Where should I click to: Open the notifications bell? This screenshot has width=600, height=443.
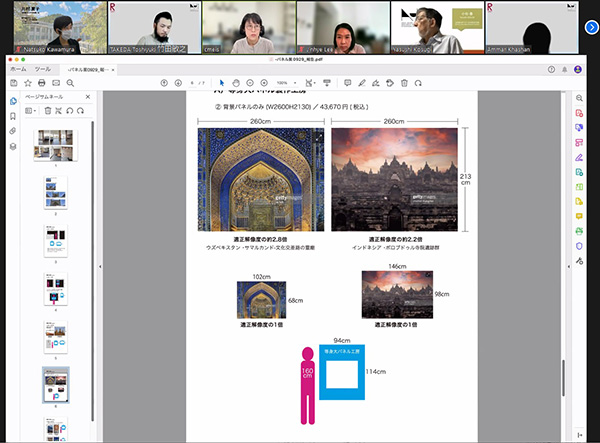pyautogui.click(x=564, y=69)
